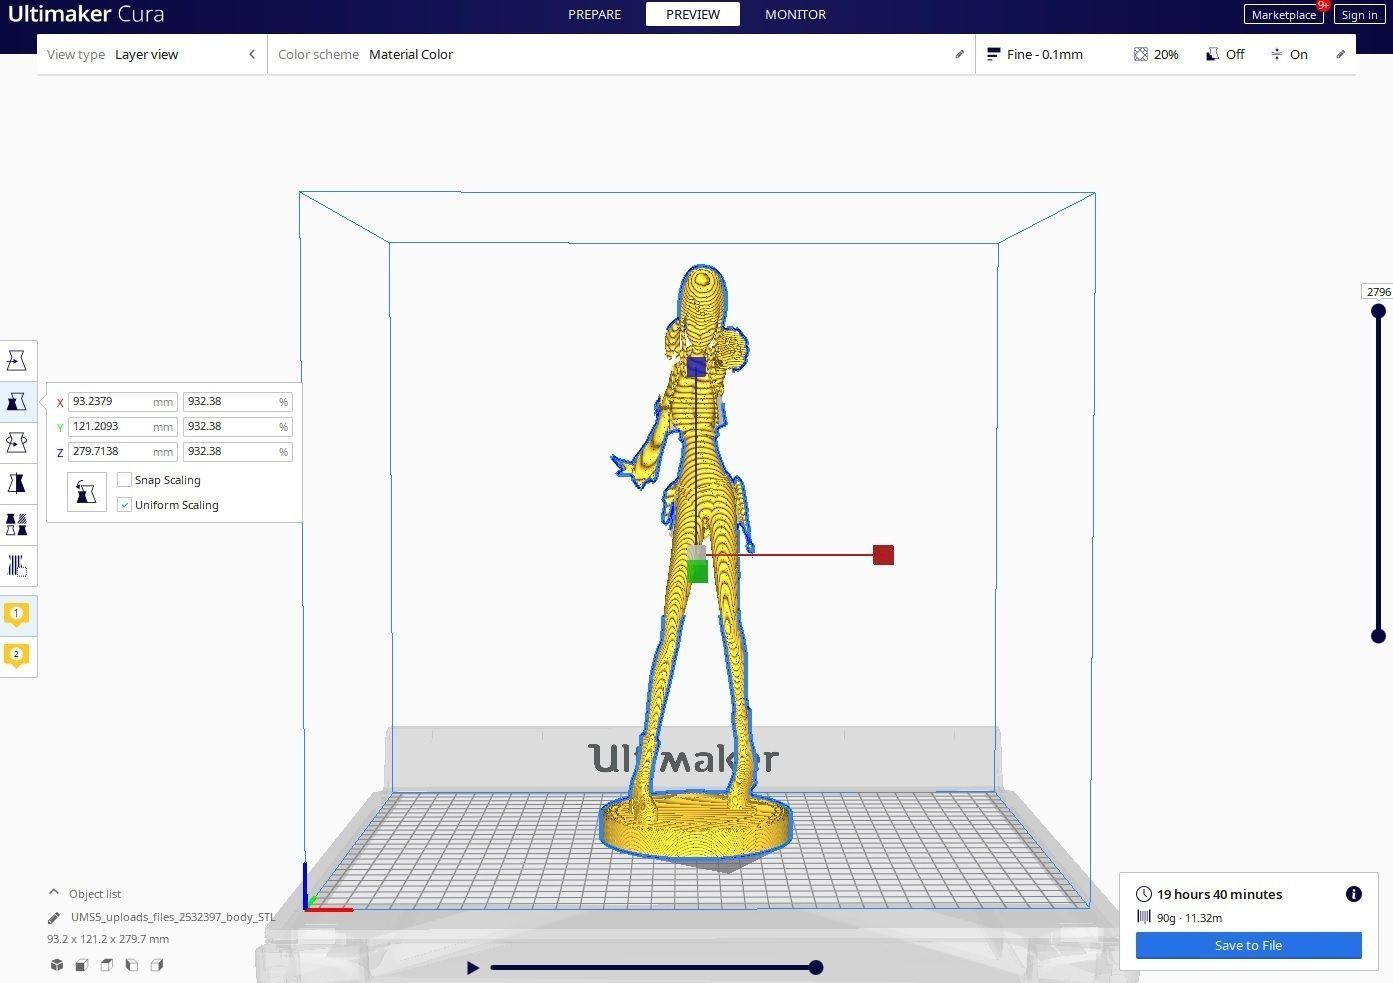This screenshot has height=983, width=1393.
Task: Click pencil icon beside Material Color scheme
Action: pos(959,55)
